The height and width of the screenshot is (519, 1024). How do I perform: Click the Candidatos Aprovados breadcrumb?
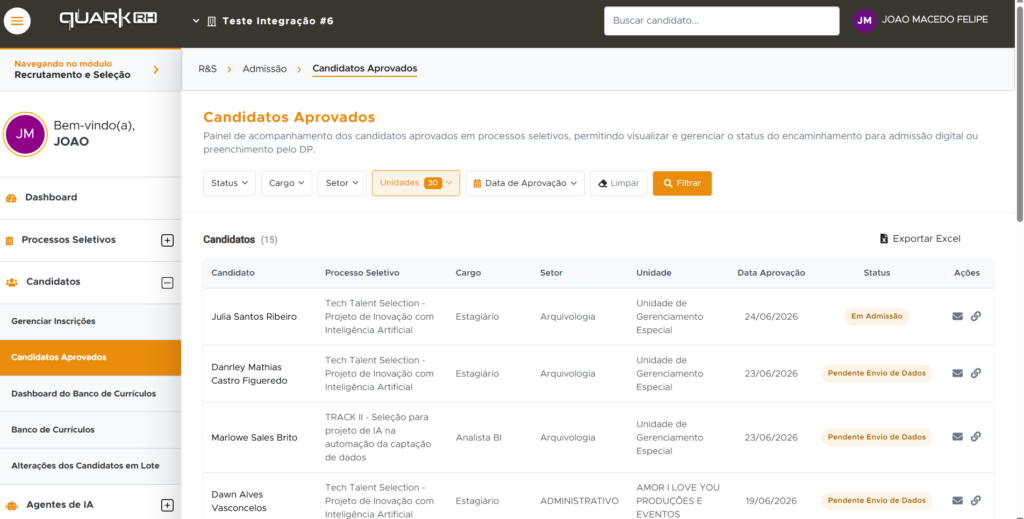[x=364, y=69]
